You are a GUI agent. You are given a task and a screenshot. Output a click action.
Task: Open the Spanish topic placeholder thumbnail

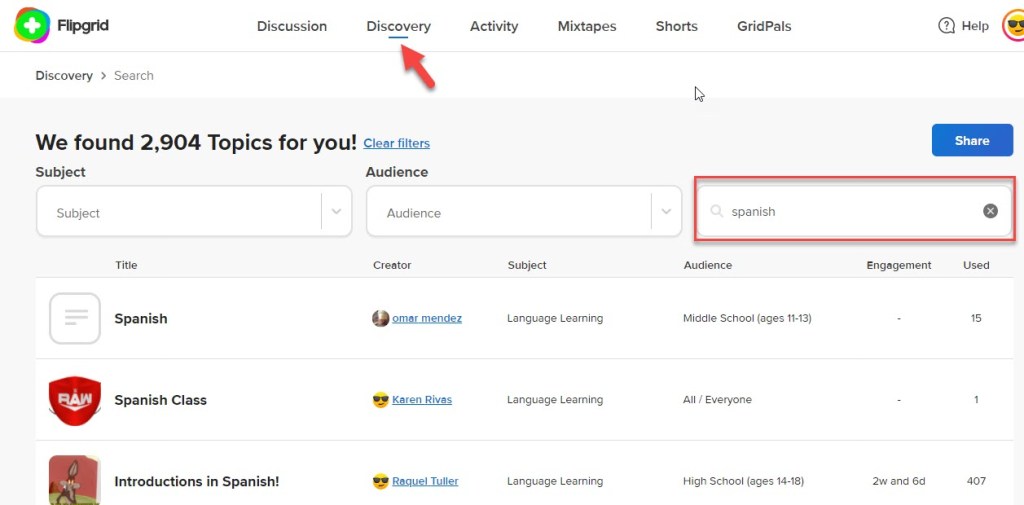click(75, 318)
